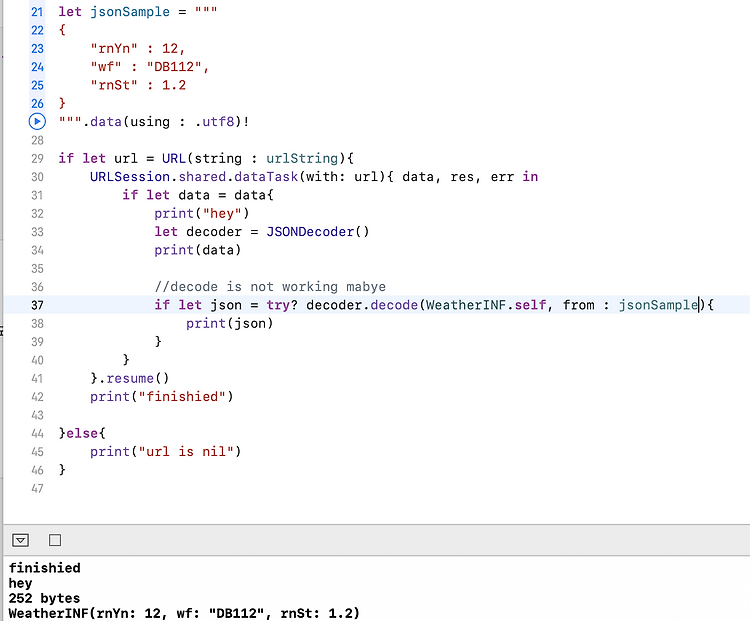The image size is (750, 621).
Task: Click print("url is nil") statement
Action: click(165, 452)
